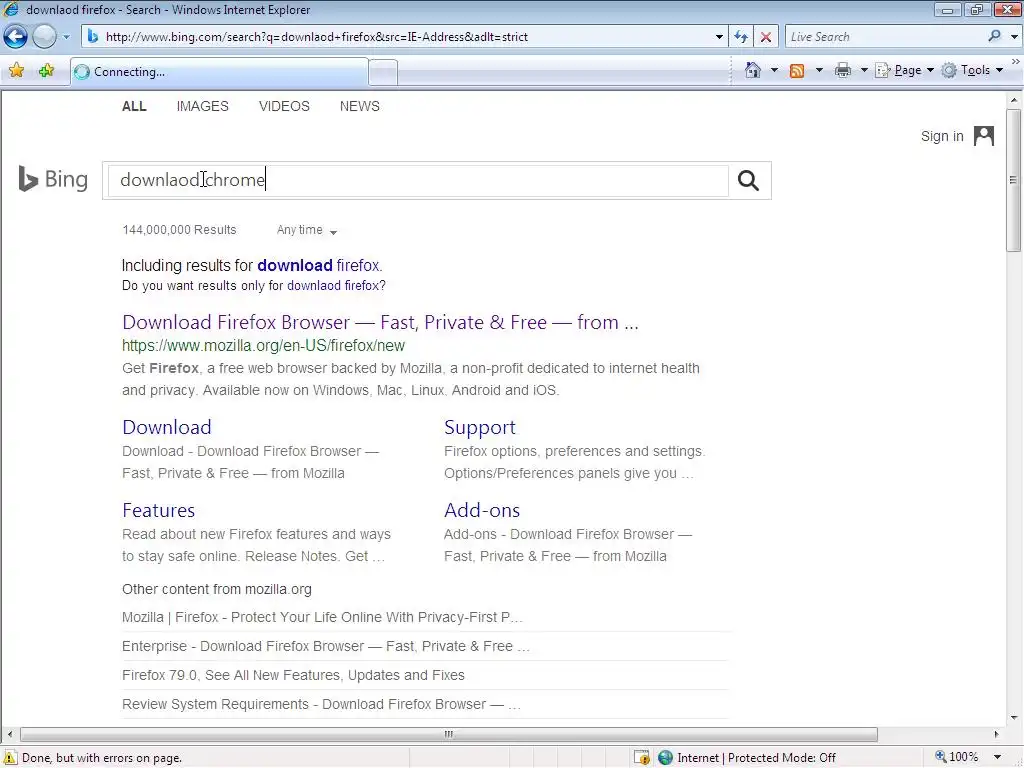Click the RSS feeds icon

[797, 71]
